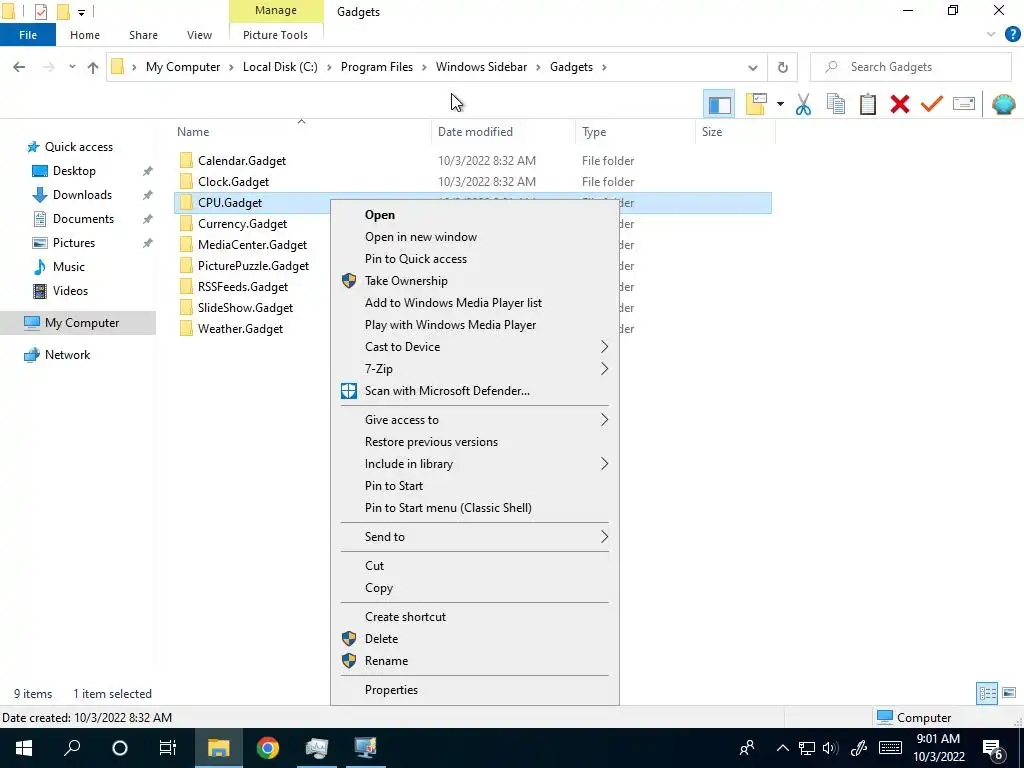The width and height of the screenshot is (1024, 768).
Task: Toggle the navigation pane toolbar button
Action: click(719, 104)
